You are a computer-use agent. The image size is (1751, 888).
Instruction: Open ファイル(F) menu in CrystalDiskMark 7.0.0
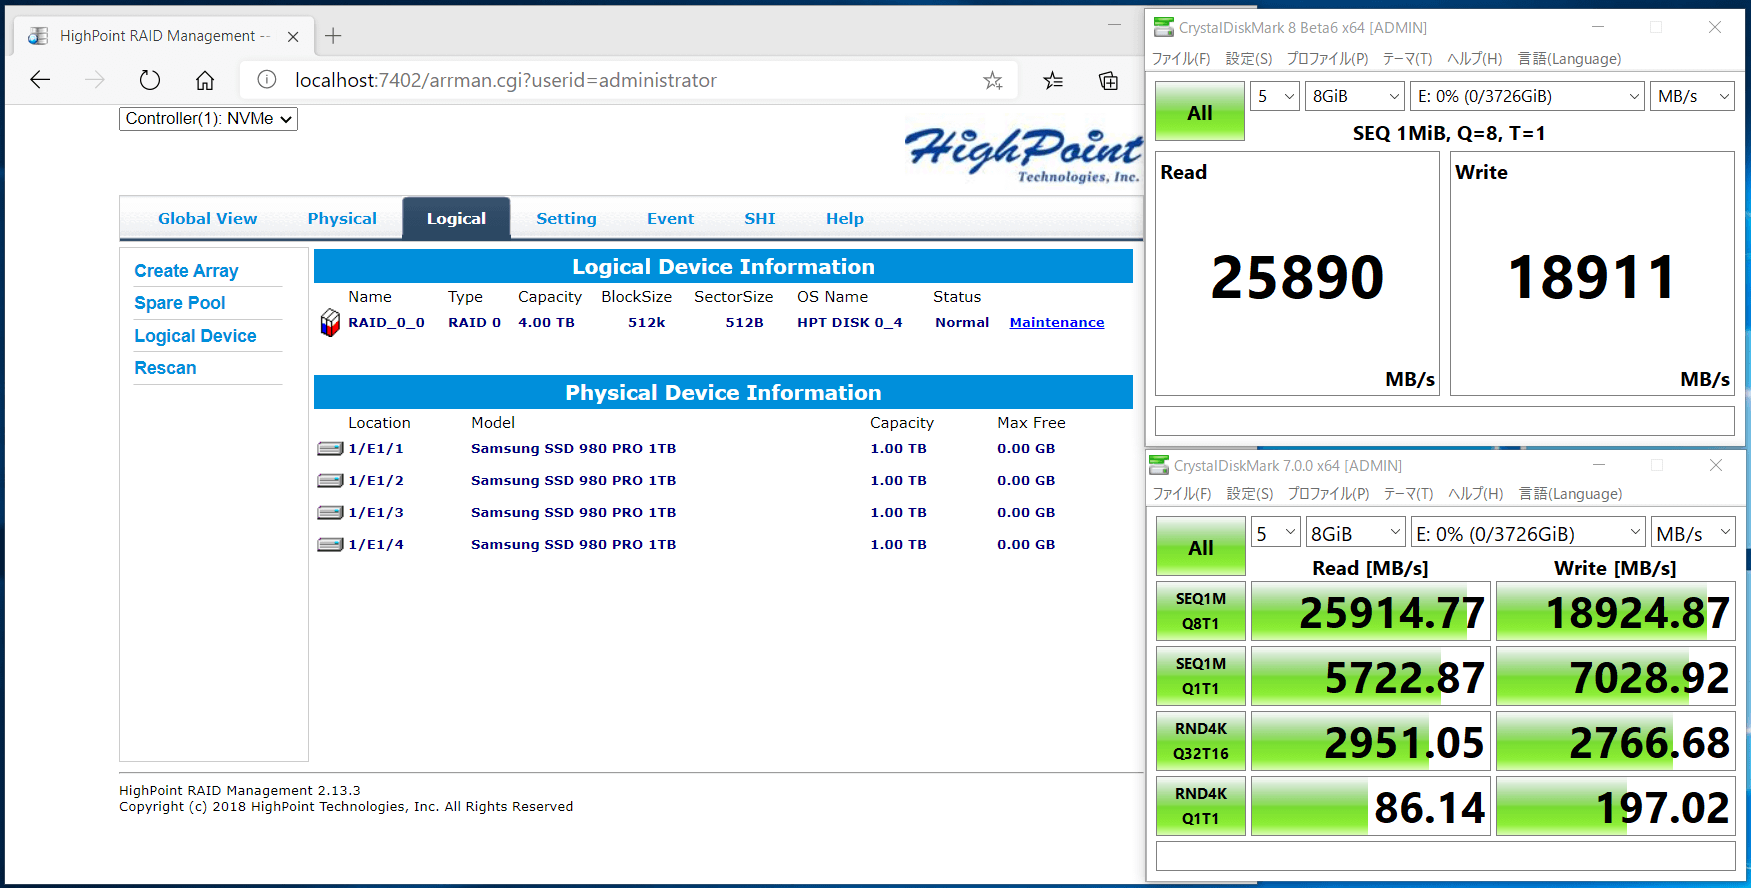[1182, 494]
